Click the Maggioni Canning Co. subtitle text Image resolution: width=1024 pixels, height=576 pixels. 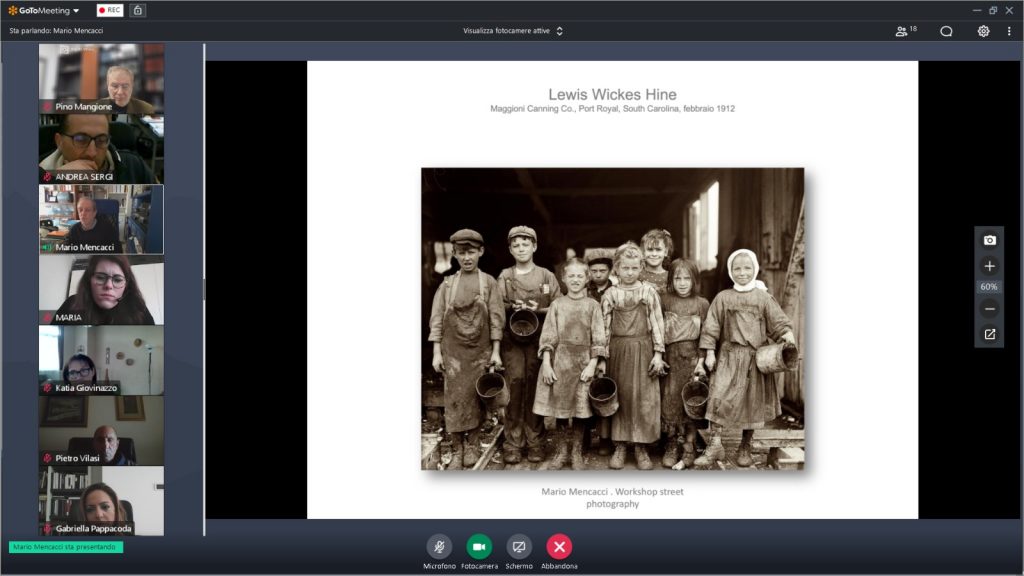[x=612, y=108]
